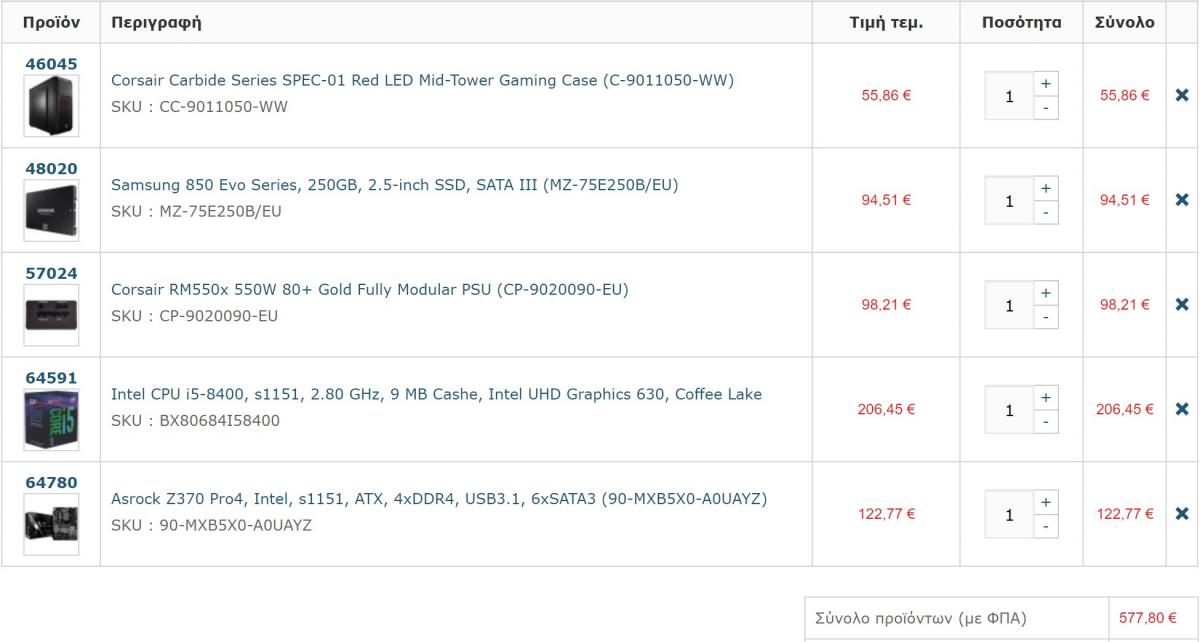Screen dimensions: 1200x642
Task: Remove Samsung 850 Evo SSD from cart
Action: click(x=1182, y=200)
